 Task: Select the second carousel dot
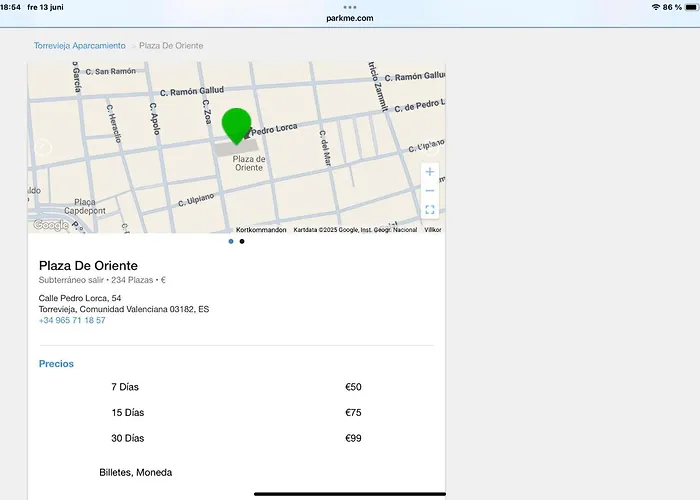pyautogui.click(x=242, y=241)
